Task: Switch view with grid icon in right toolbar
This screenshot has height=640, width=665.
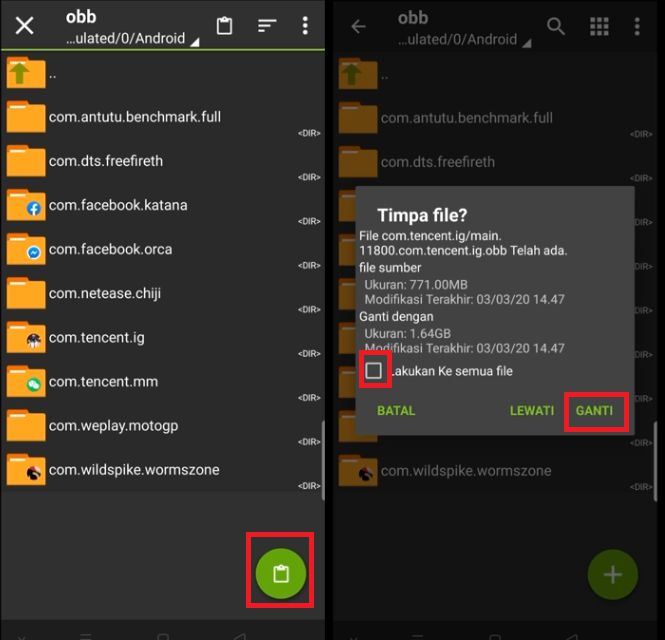Action: coord(599,26)
